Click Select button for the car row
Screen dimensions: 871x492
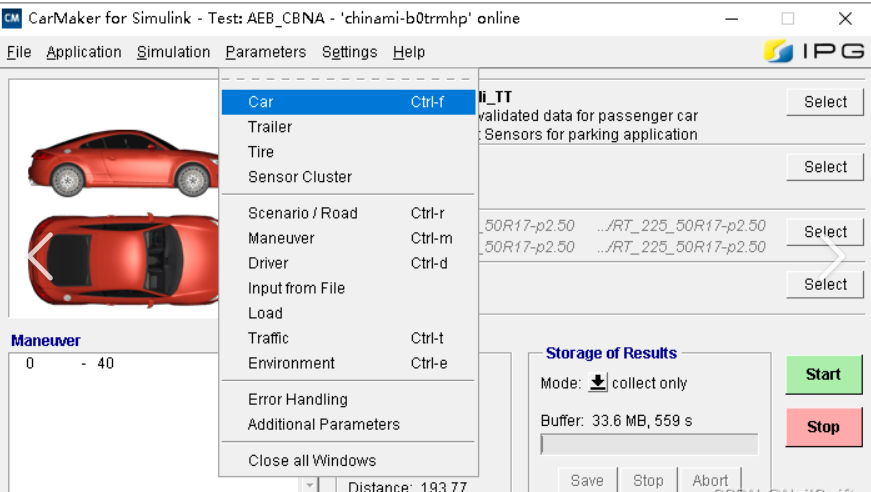point(825,102)
